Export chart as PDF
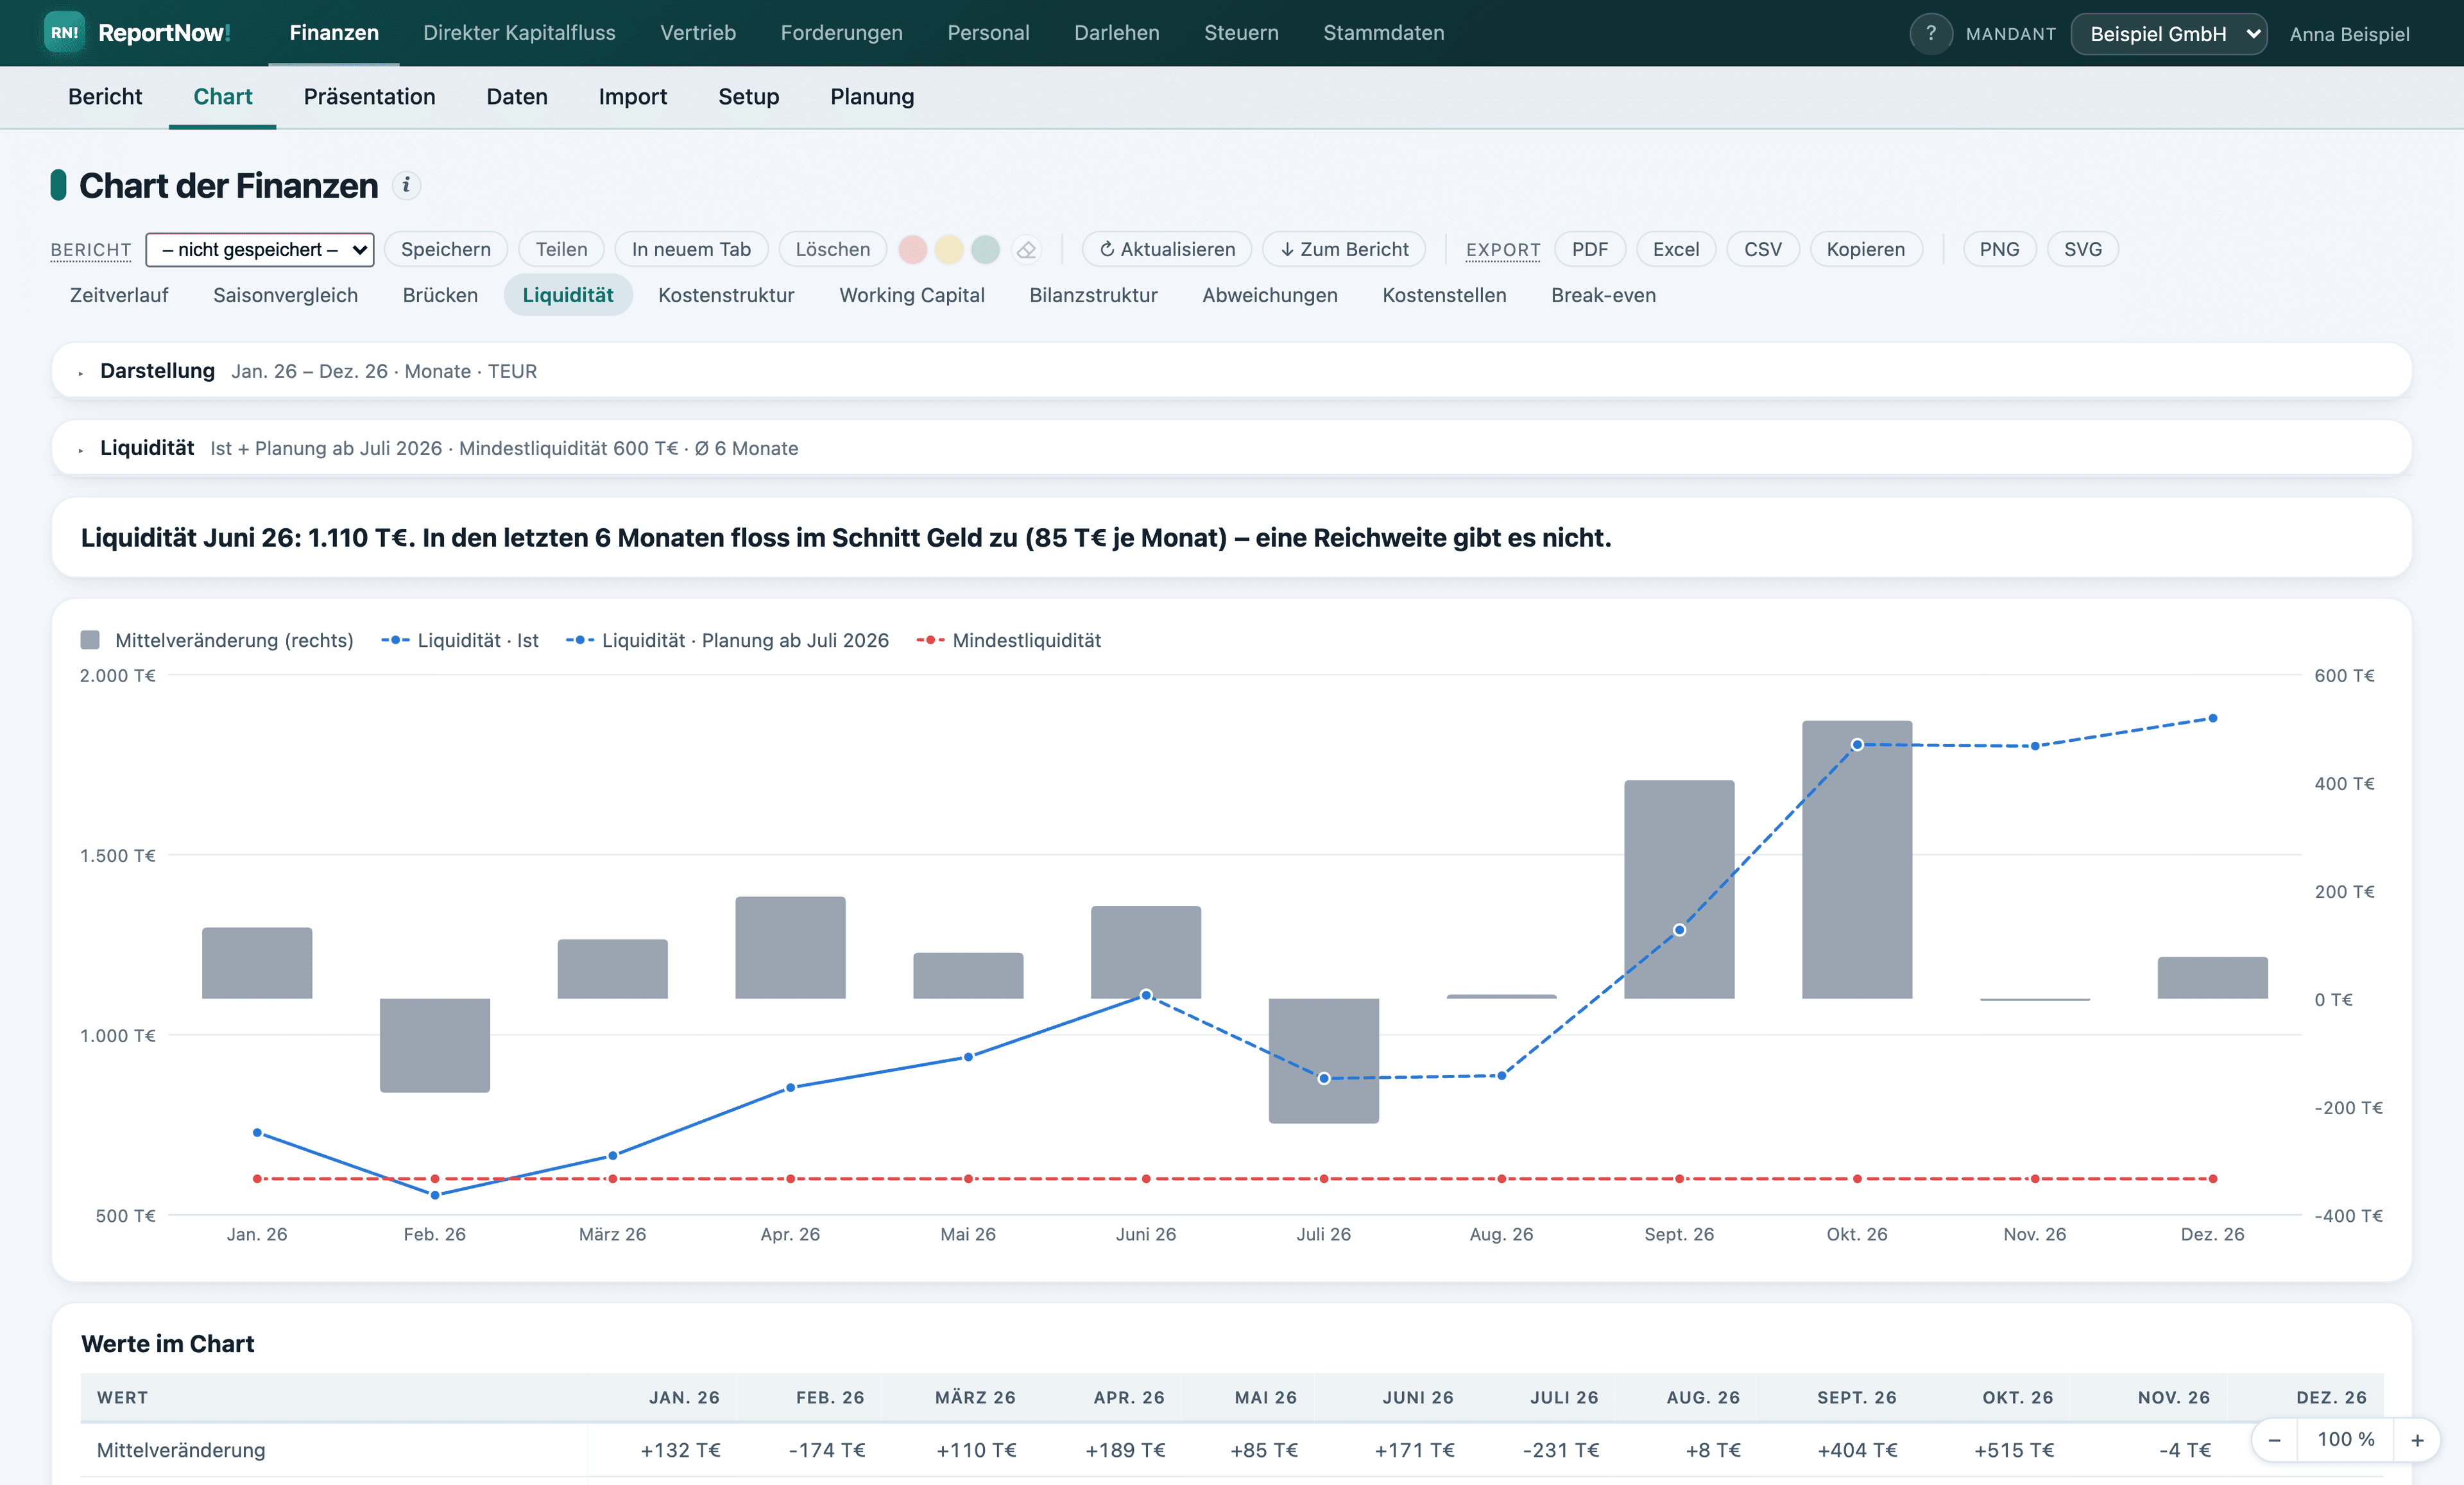Screen dimensions: 2464x1485 (1590, 249)
